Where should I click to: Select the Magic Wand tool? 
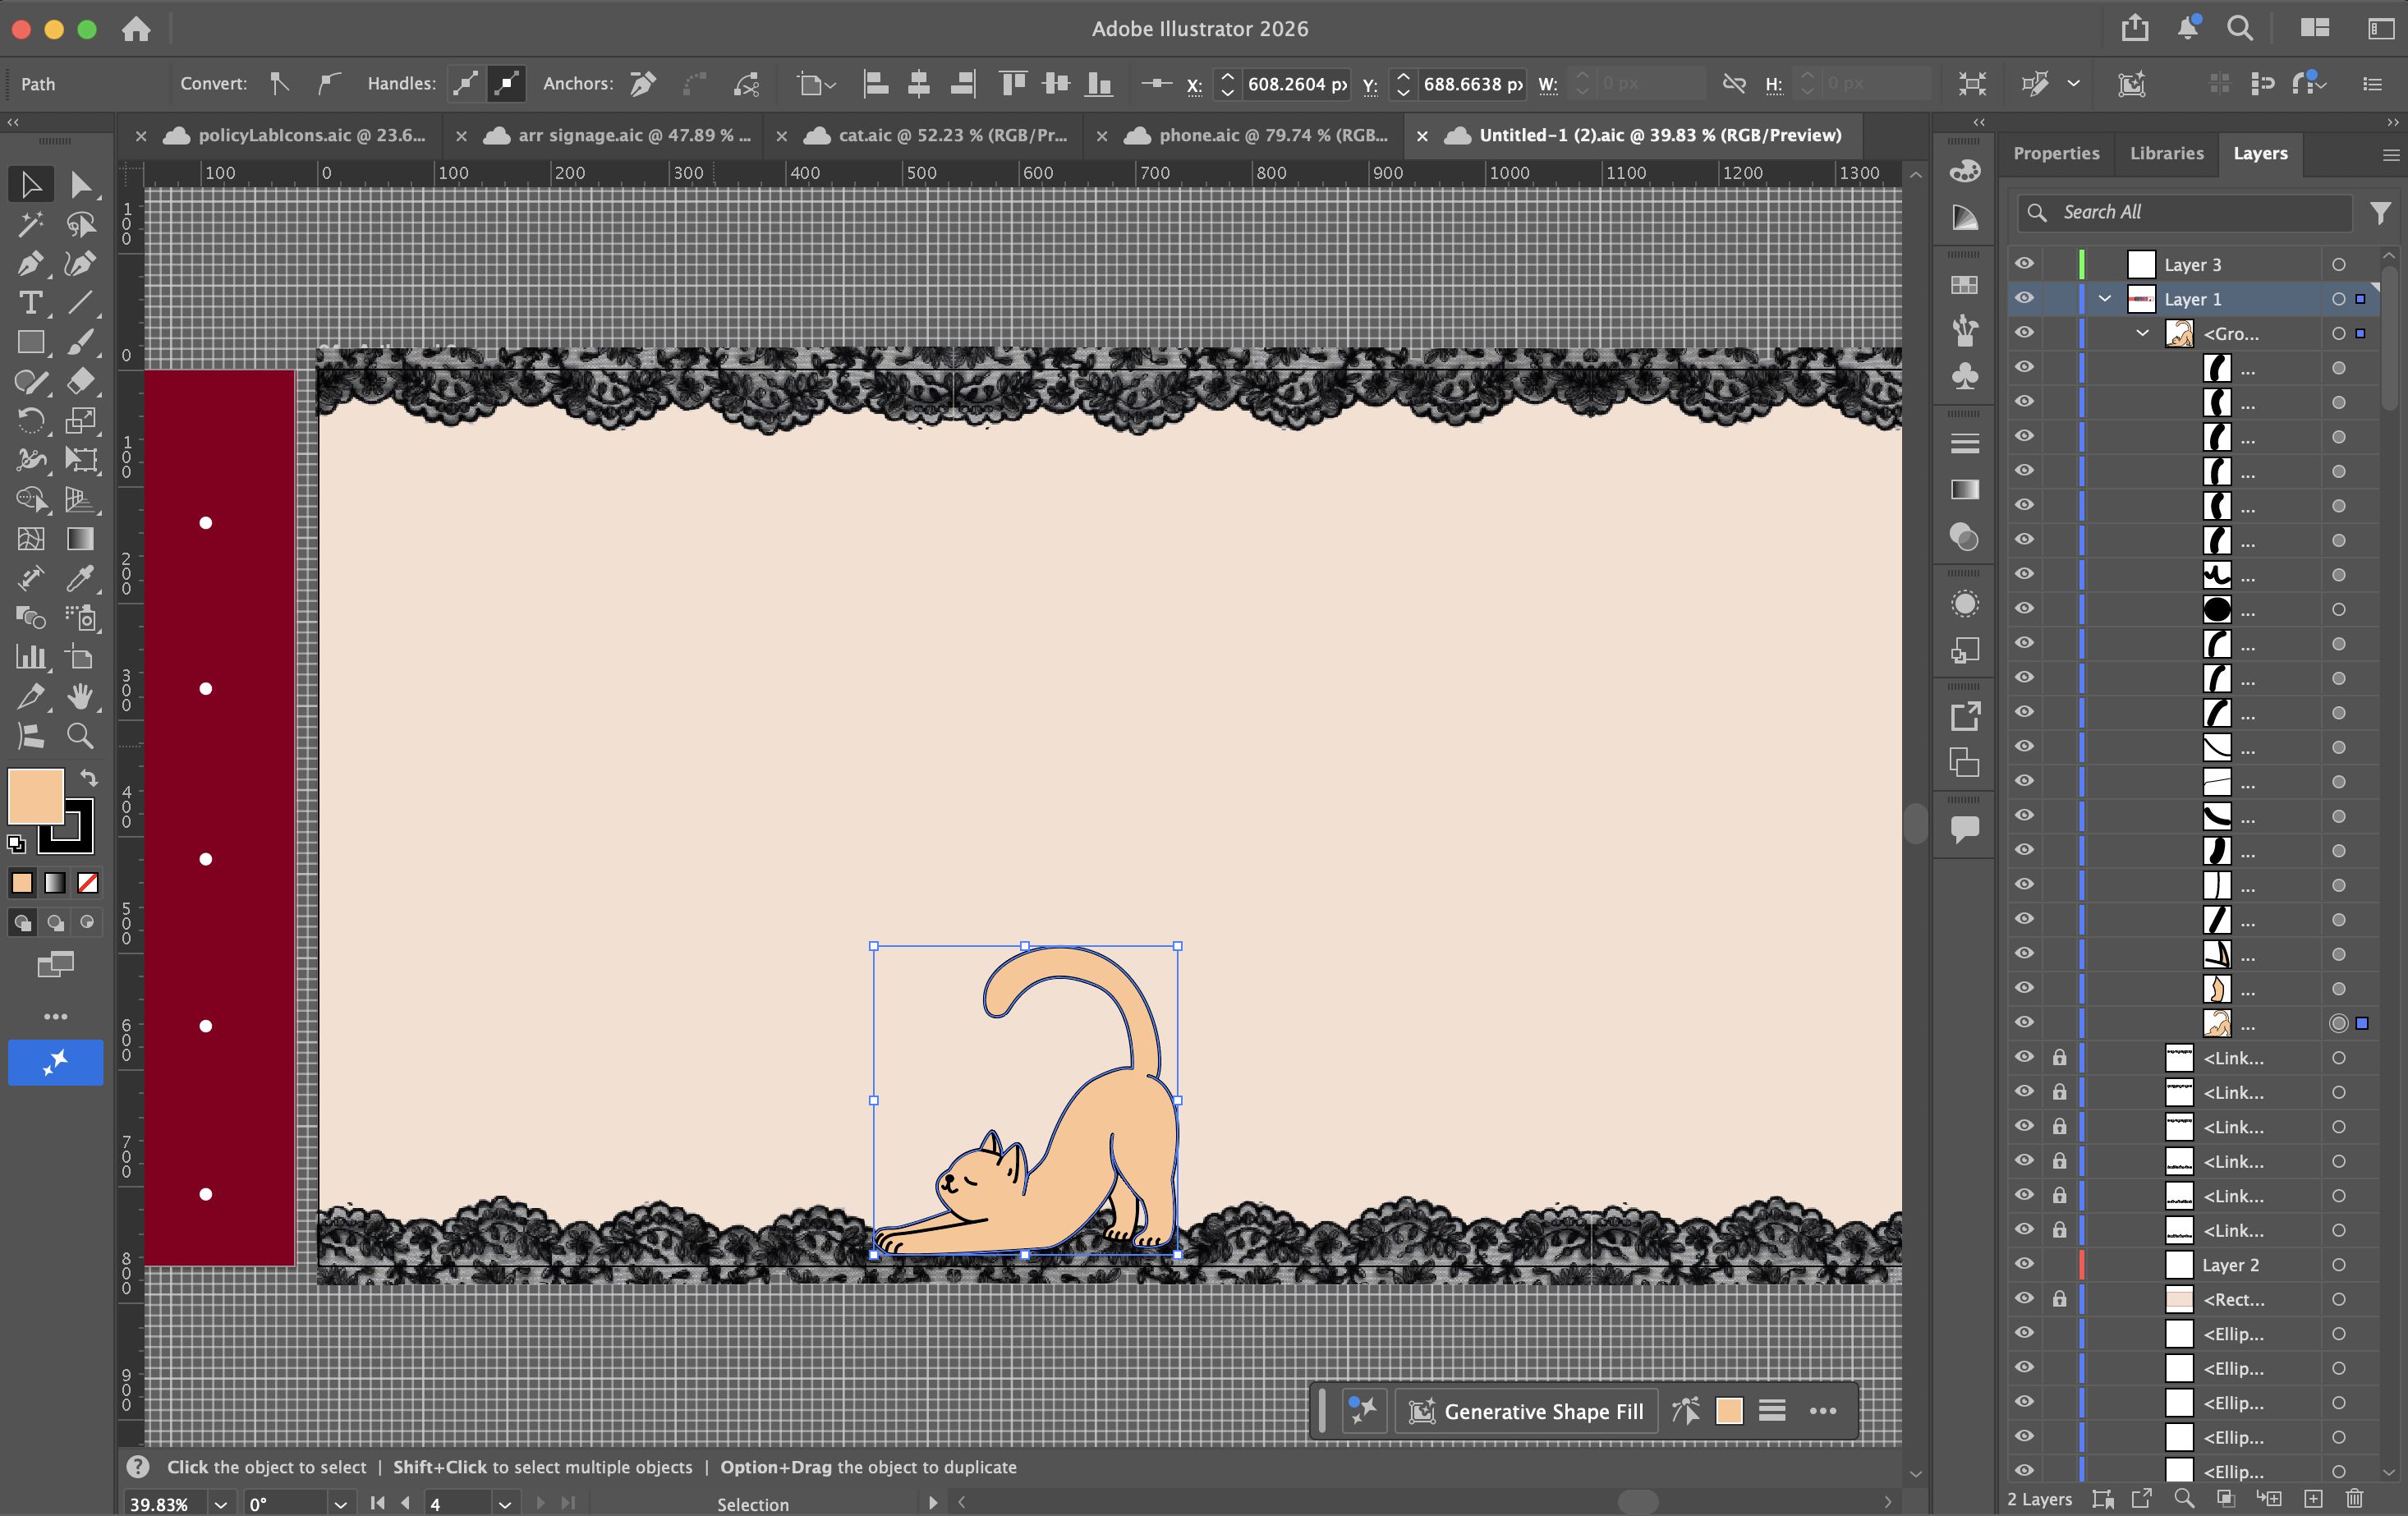(30, 225)
